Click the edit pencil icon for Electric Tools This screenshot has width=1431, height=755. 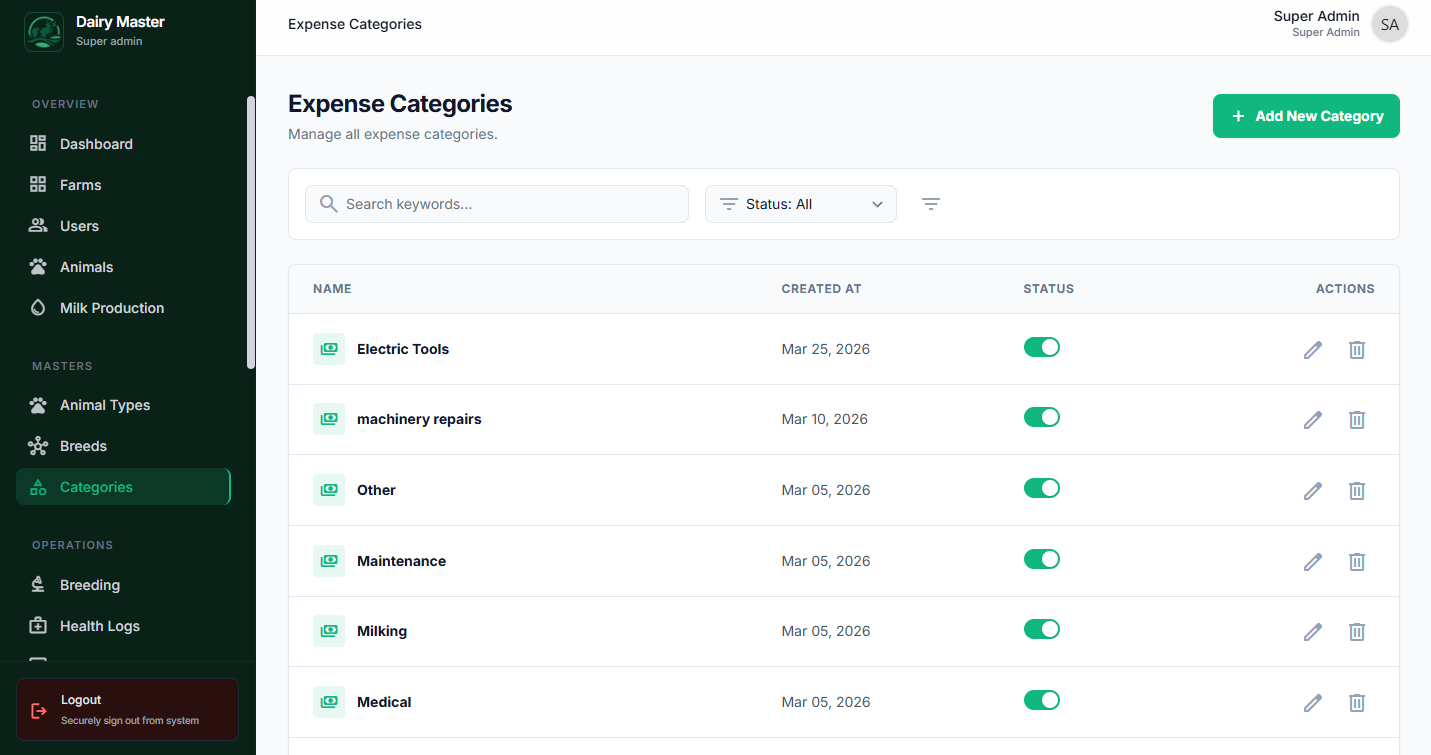1312,349
